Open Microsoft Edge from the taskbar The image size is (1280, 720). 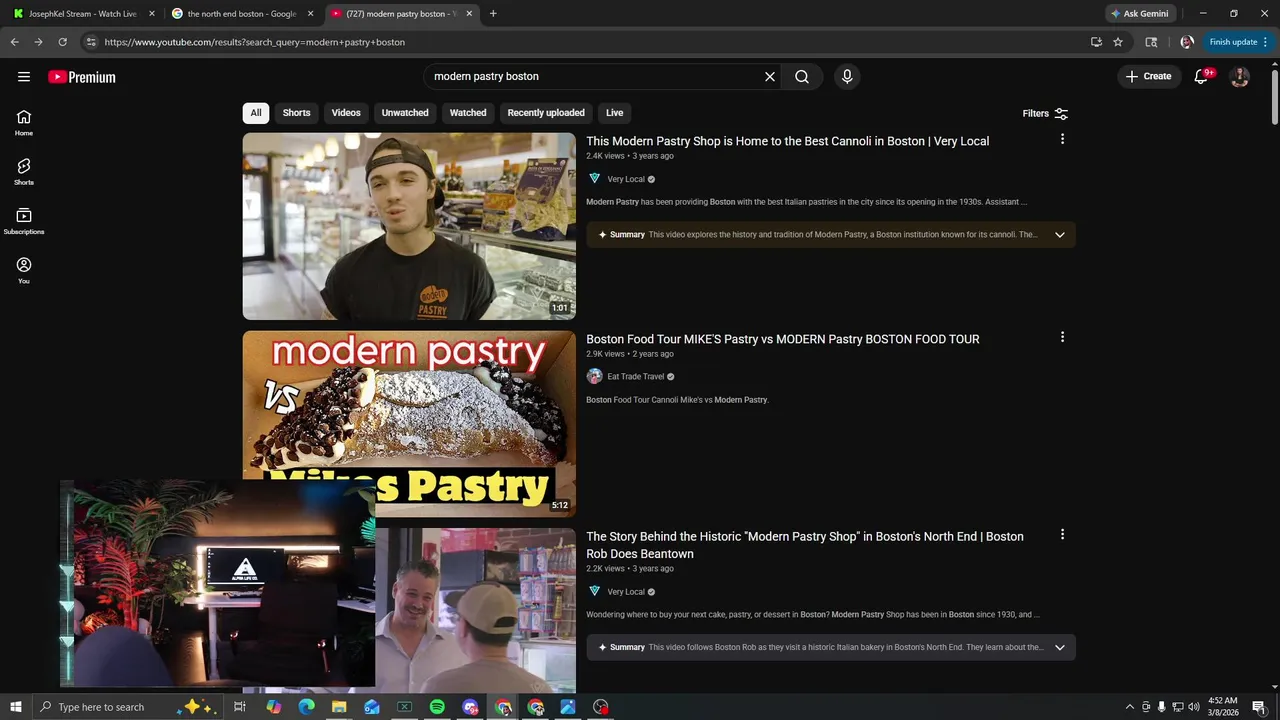(306, 707)
